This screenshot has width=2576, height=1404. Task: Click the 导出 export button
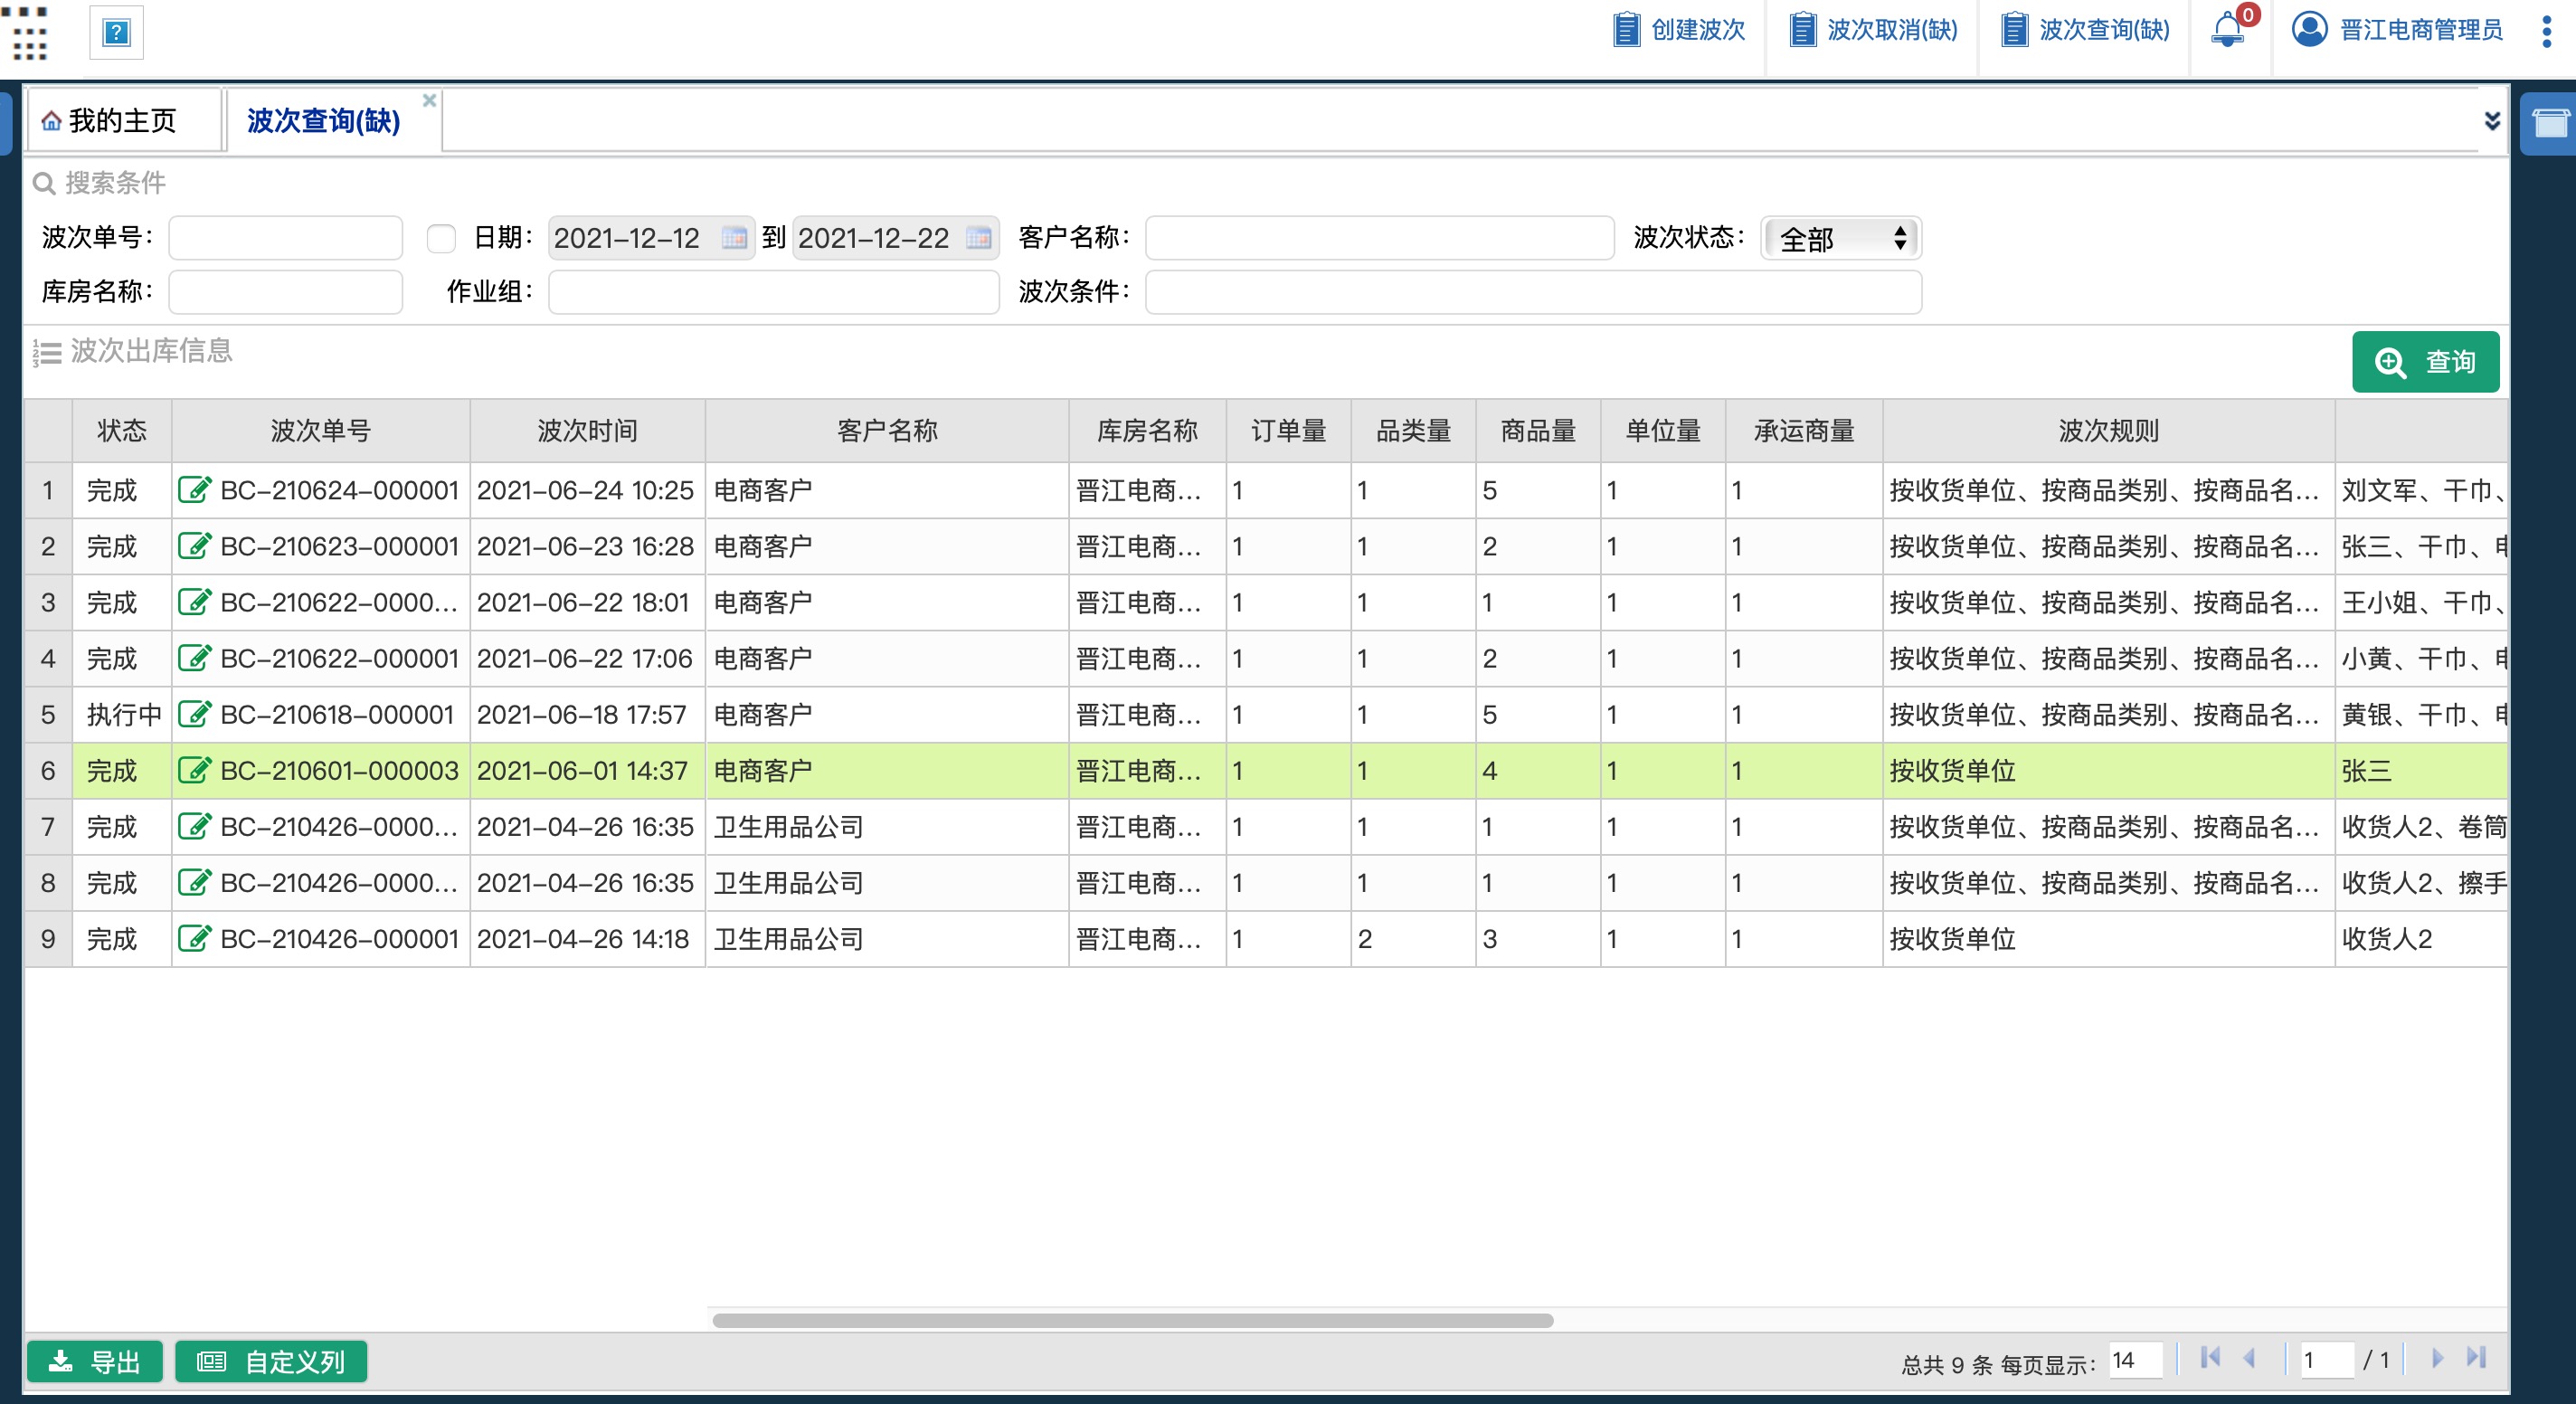point(95,1361)
